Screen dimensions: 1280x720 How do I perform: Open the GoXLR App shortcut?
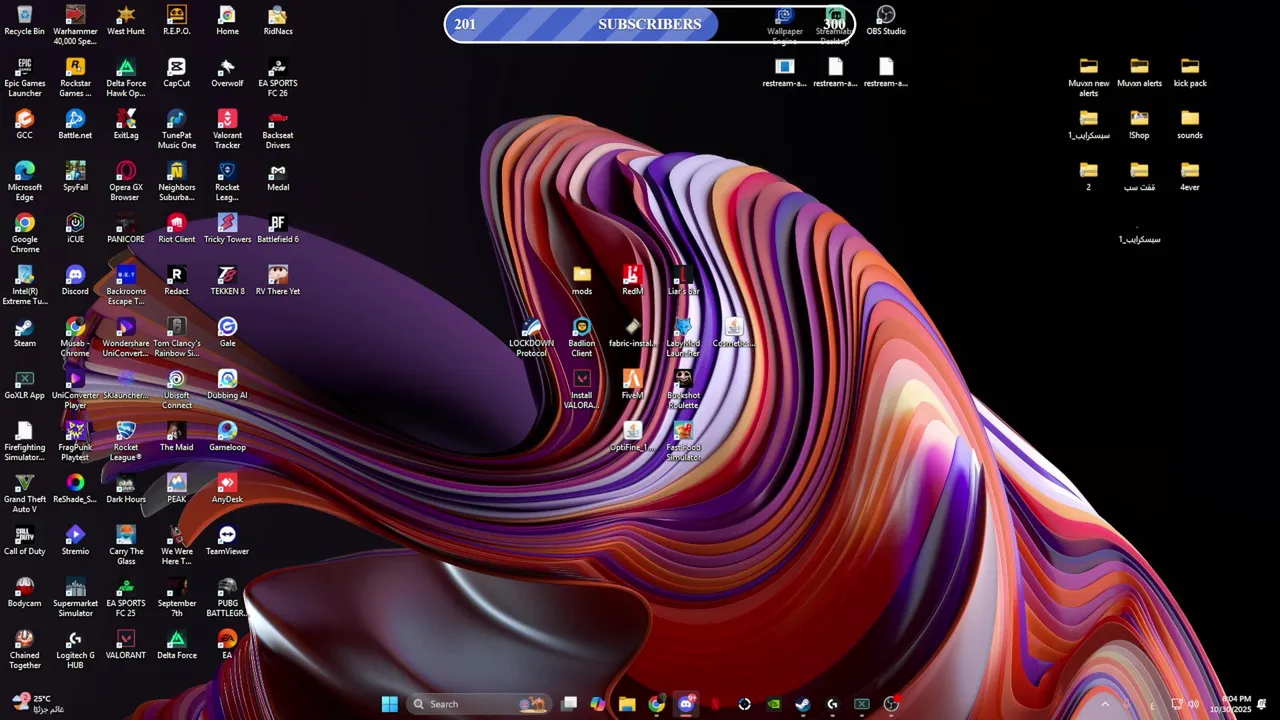click(x=25, y=384)
